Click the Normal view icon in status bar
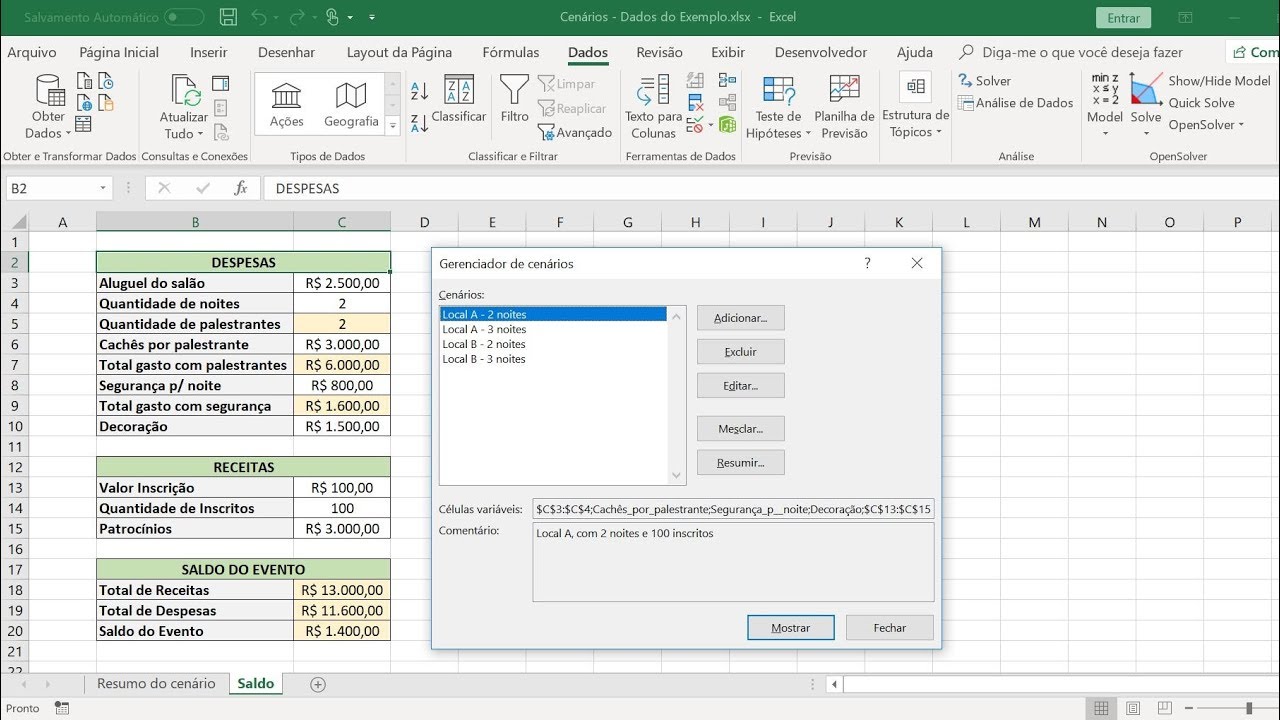The width and height of the screenshot is (1280, 720). 1101,708
